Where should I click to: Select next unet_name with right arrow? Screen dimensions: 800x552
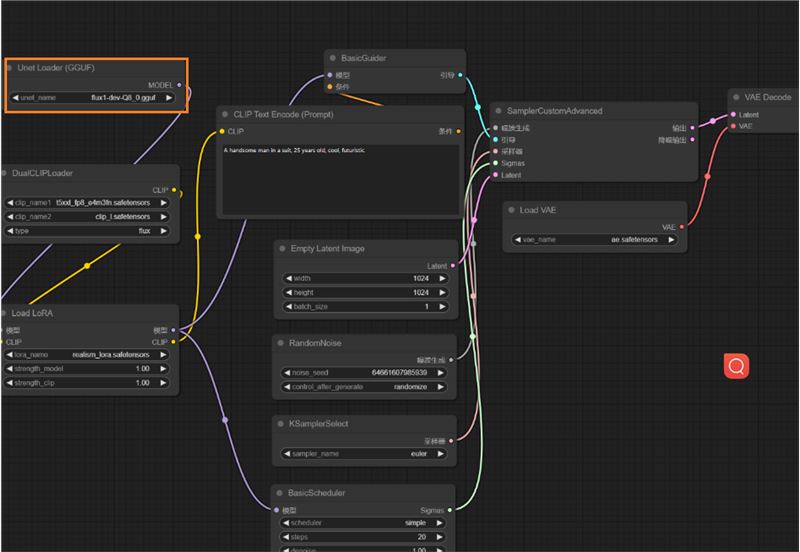click(x=169, y=97)
